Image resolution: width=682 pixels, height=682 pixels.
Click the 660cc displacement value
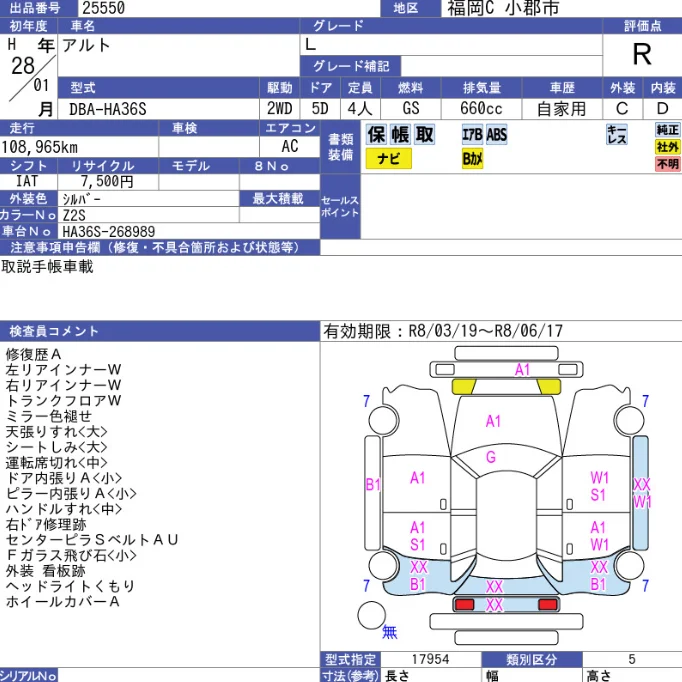pos(481,109)
